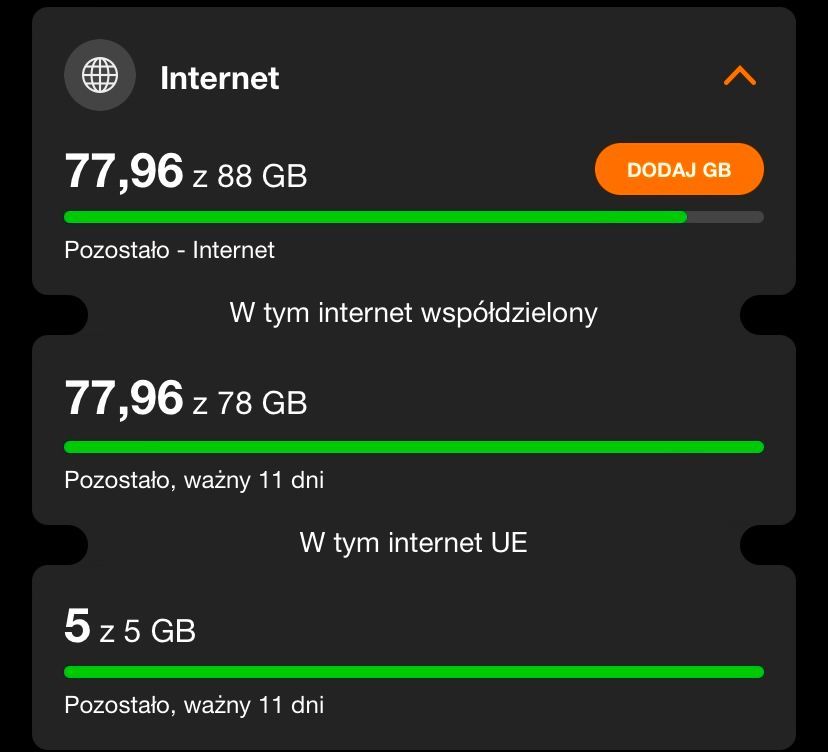828x752 pixels.
Task: Select the Internet section heading
Action: [x=219, y=78]
